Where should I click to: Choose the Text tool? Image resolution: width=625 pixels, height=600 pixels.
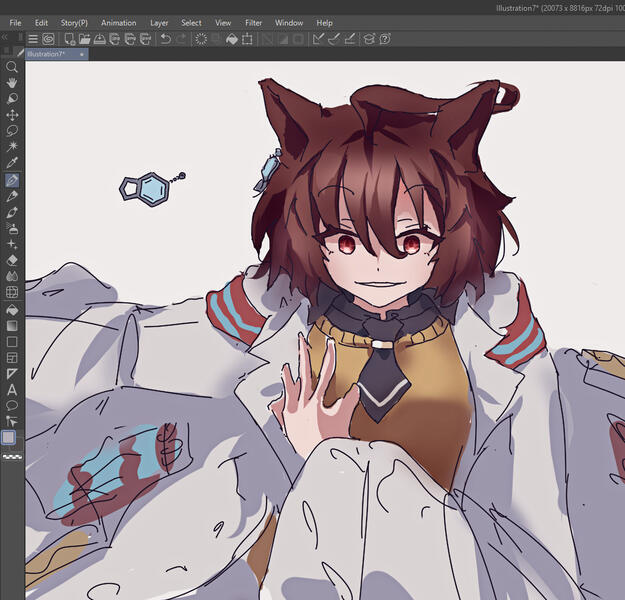point(12,389)
